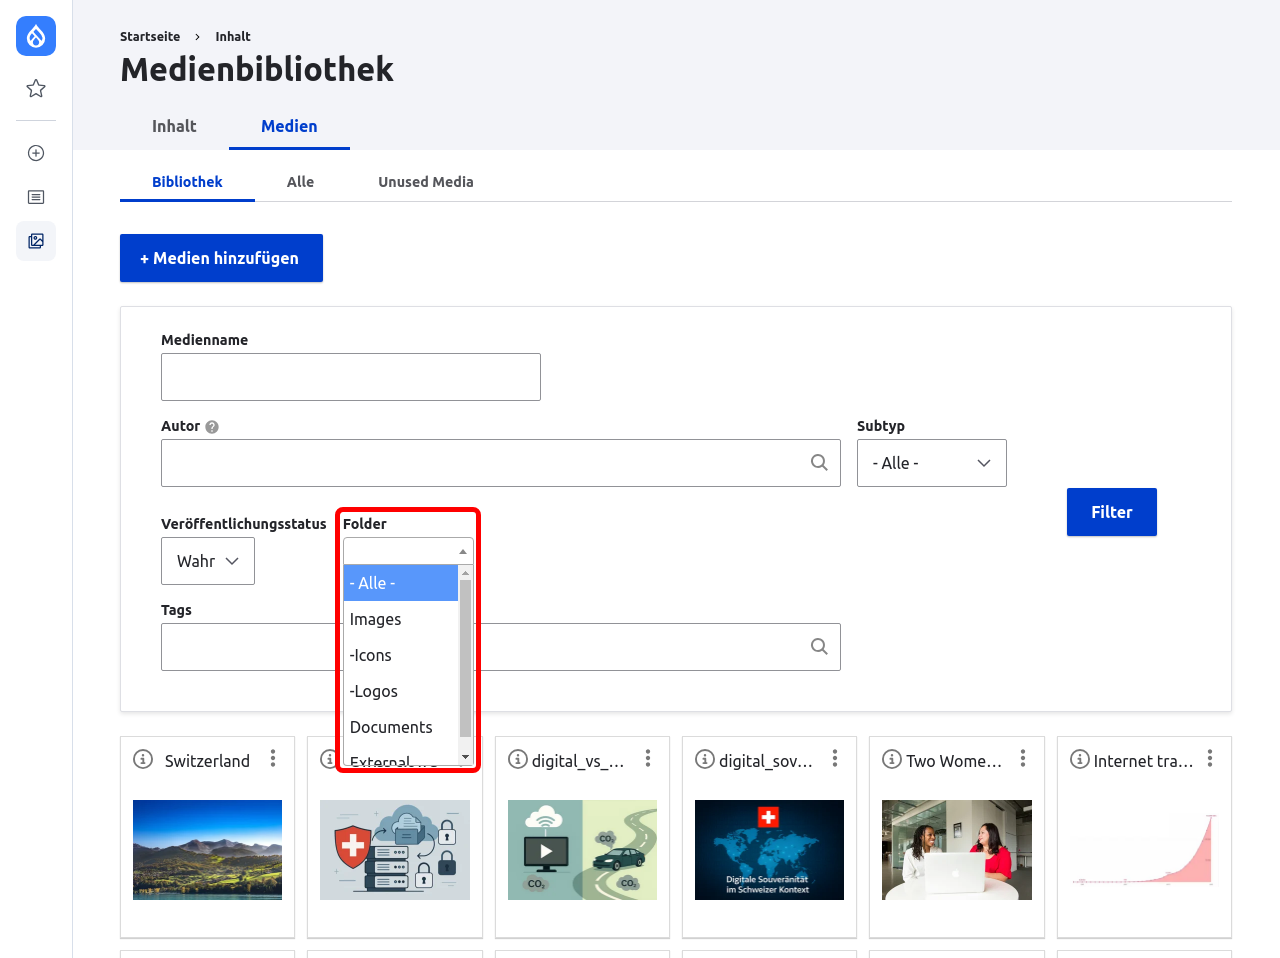Image resolution: width=1280 pixels, height=958 pixels.
Task: Open the Two Women photo thumbnail
Action: coord(957,850)
